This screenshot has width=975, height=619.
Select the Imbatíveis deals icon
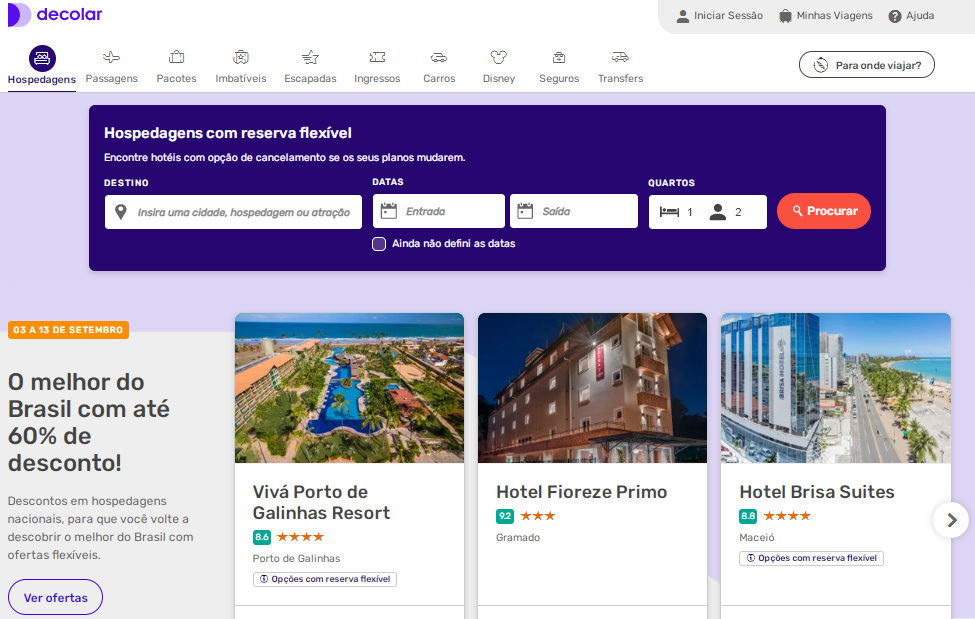pyautogui.click(x=241, y=57)
